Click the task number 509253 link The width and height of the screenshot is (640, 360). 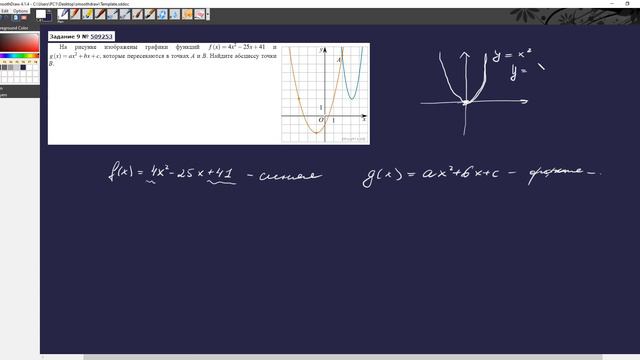coord(101,36)
